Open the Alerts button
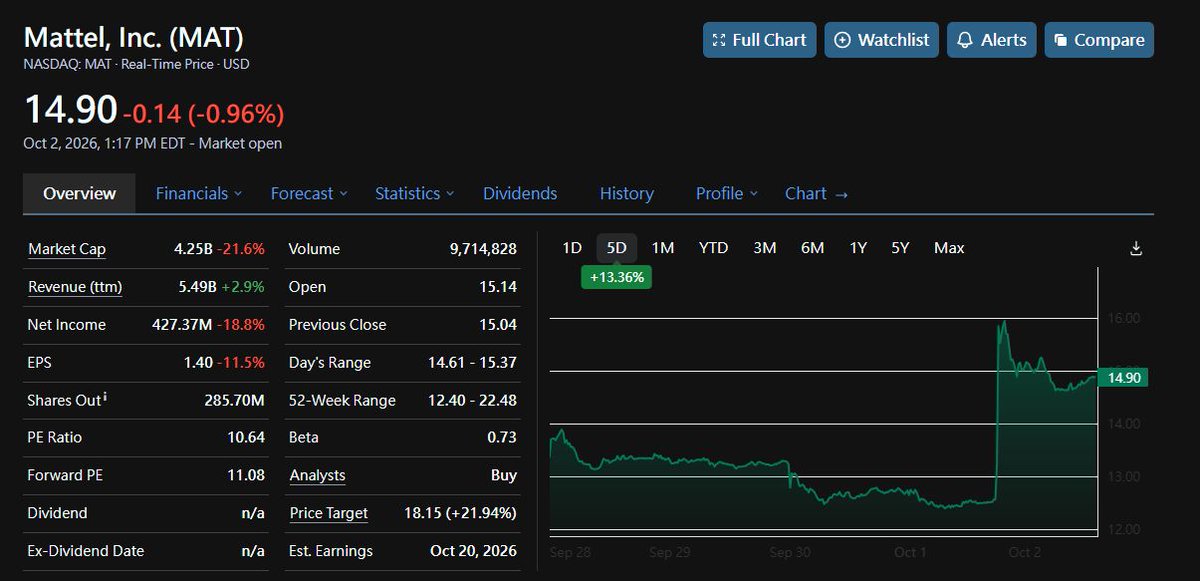 [x=992, y=40]
